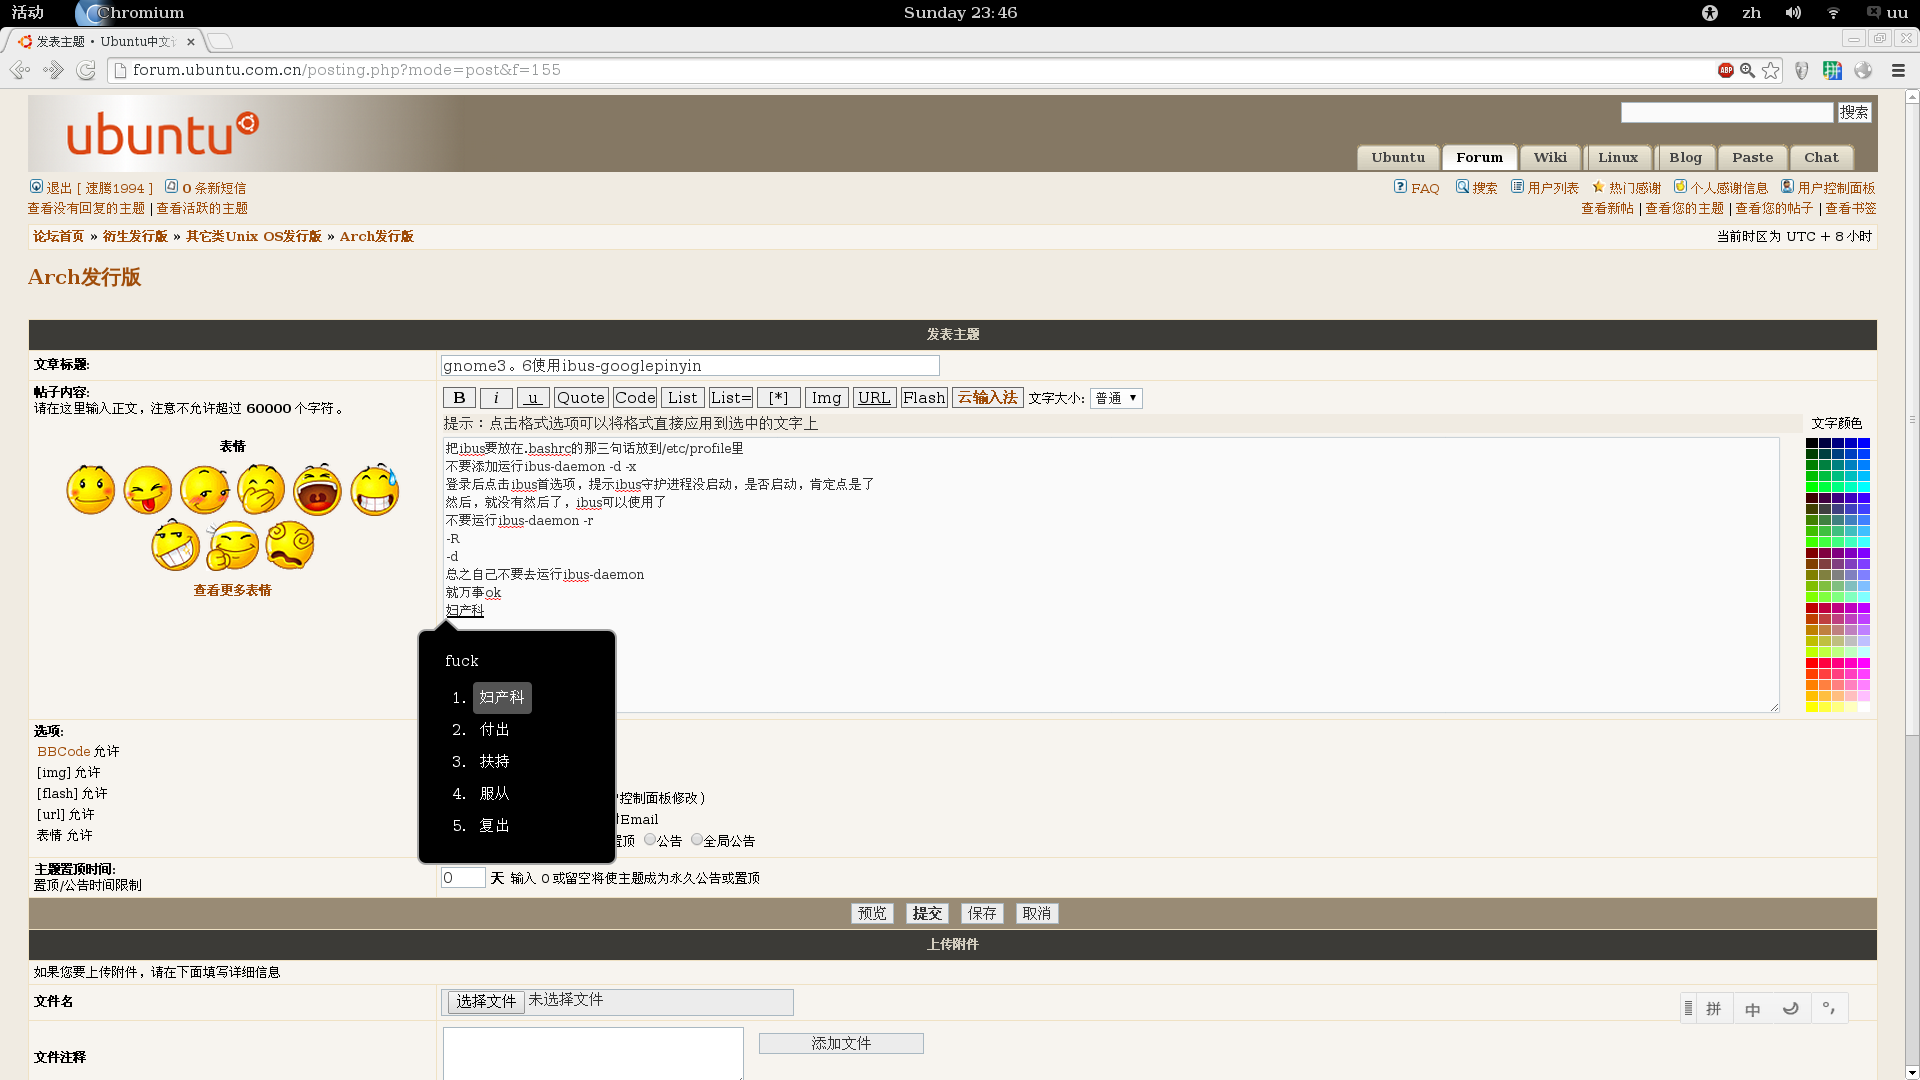Click the globe extension icon
The width and height of the screenshot is (1920, 1080).
coord(1863,70)
